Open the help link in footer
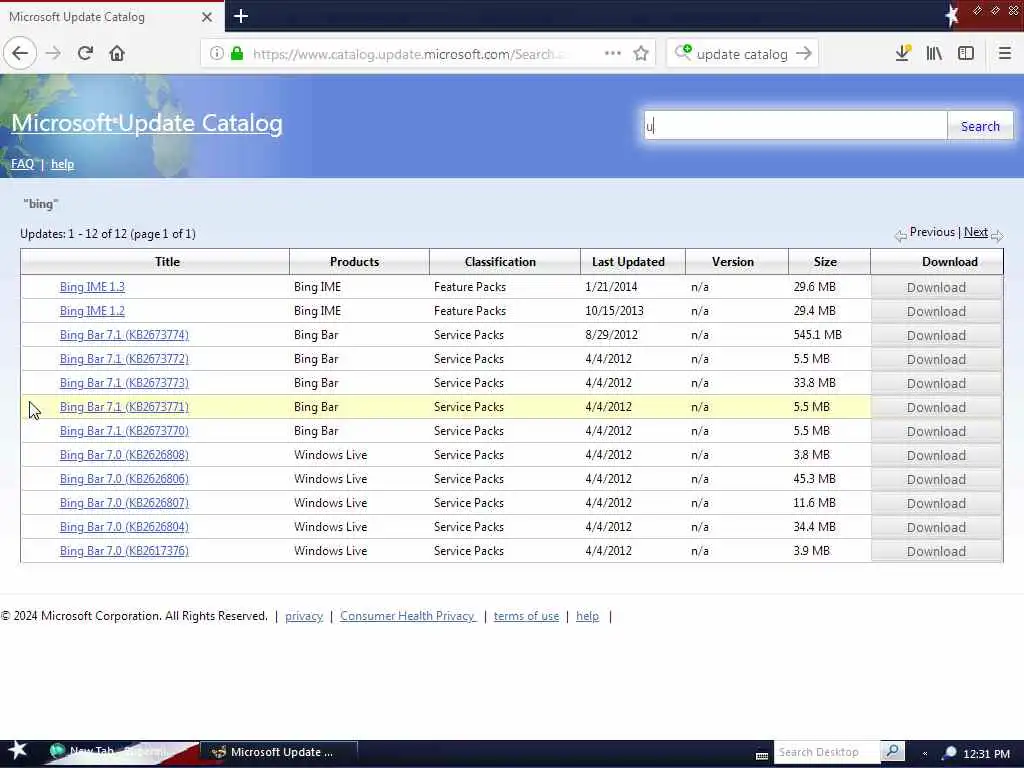Image resolution: width=1024 pixels, height=768 pixels. pyautogui.click(x=587, y=616)
